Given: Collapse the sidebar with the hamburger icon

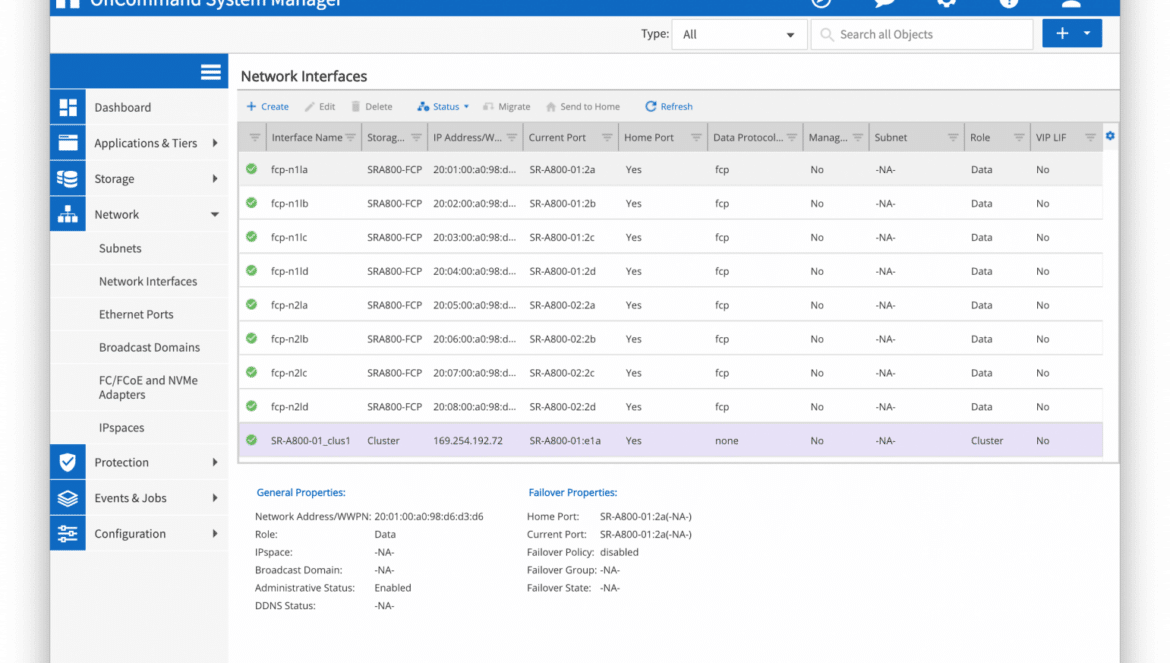Looking at the screenshot, I should pyautogui.click(x=210, y=72).
